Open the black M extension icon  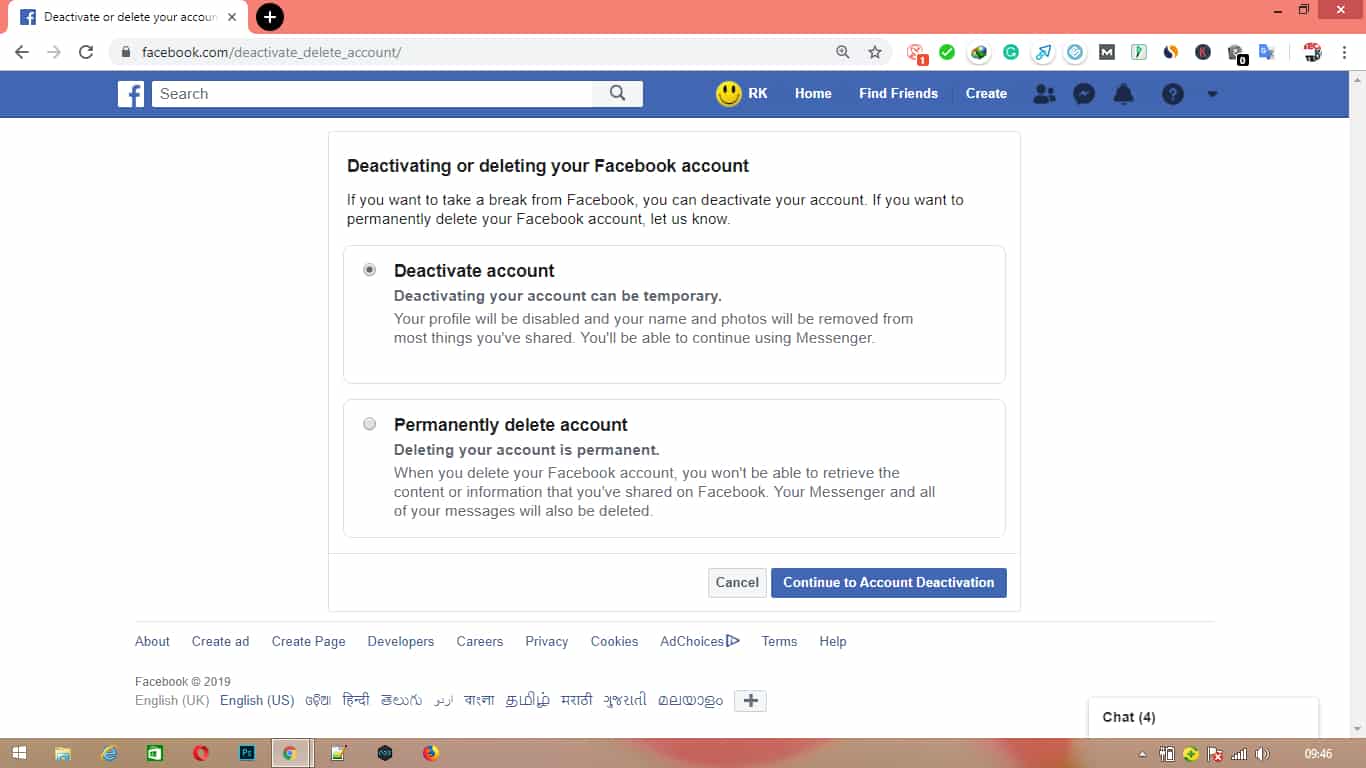tap(1107, 52)
